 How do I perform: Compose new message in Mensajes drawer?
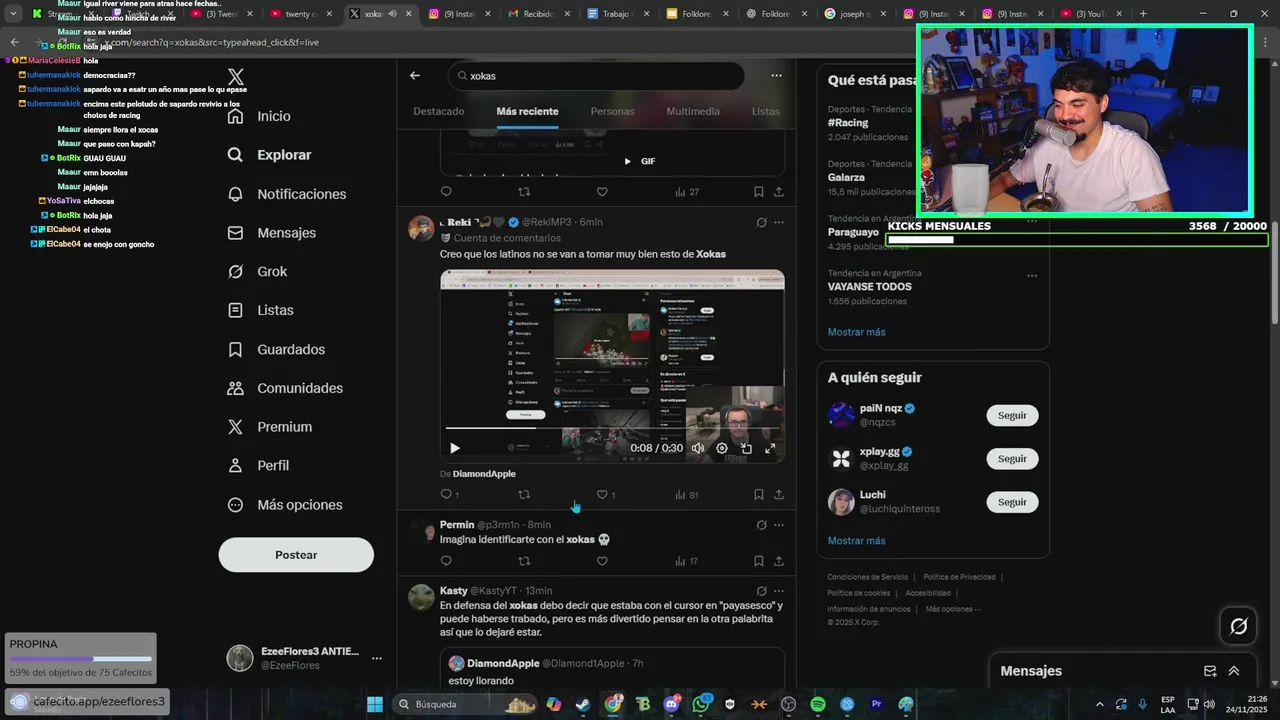pos(1210,671)
